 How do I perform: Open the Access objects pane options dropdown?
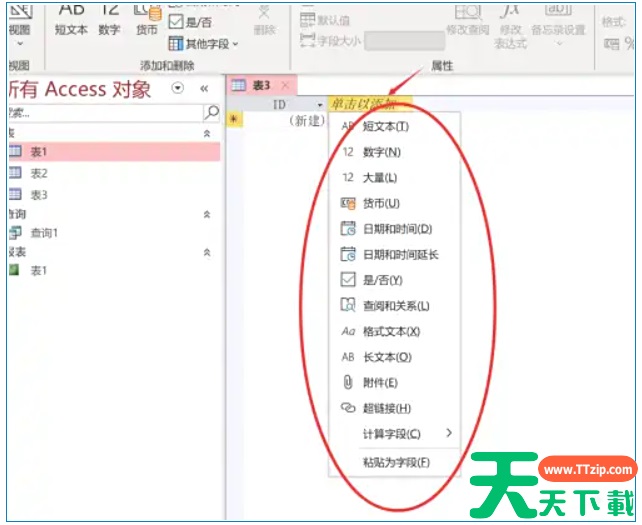point(178,88)
